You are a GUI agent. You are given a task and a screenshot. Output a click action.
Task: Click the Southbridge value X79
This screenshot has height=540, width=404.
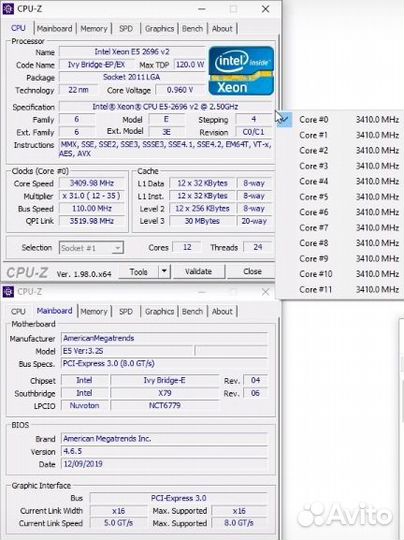165,393
